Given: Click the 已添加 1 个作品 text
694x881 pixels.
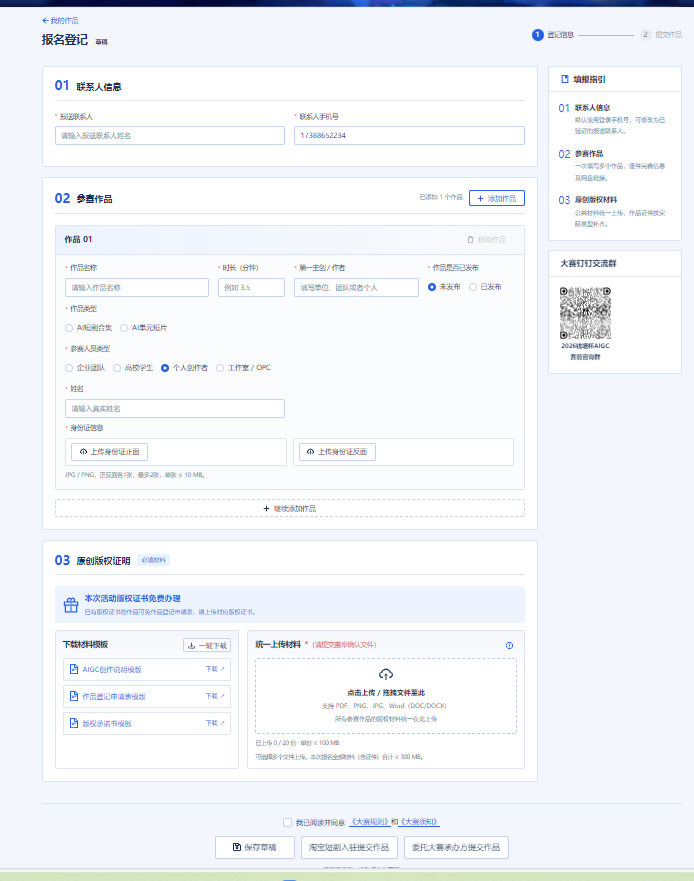Looking at the screenshot, I should (441, 197).
